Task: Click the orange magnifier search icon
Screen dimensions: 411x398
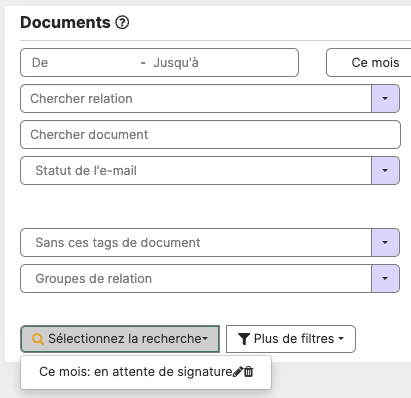Action: [x=38, y=339]
